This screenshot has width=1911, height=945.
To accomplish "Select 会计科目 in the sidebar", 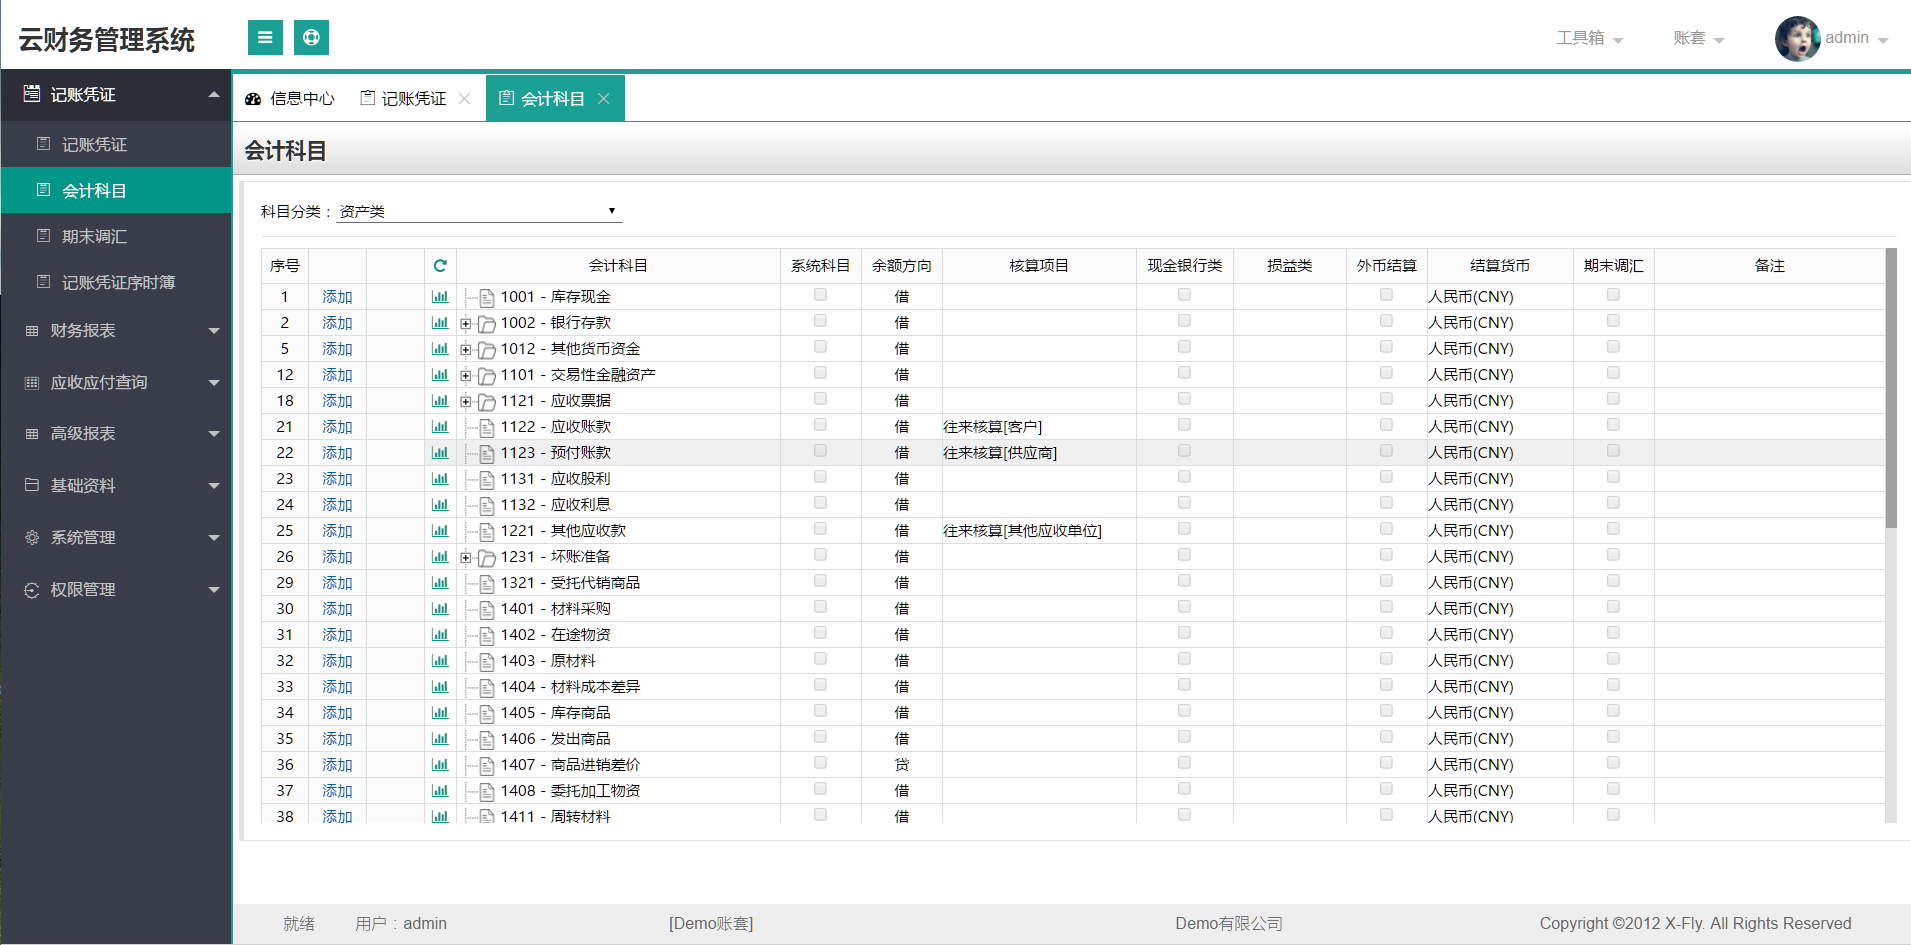I will click(116, 190).
